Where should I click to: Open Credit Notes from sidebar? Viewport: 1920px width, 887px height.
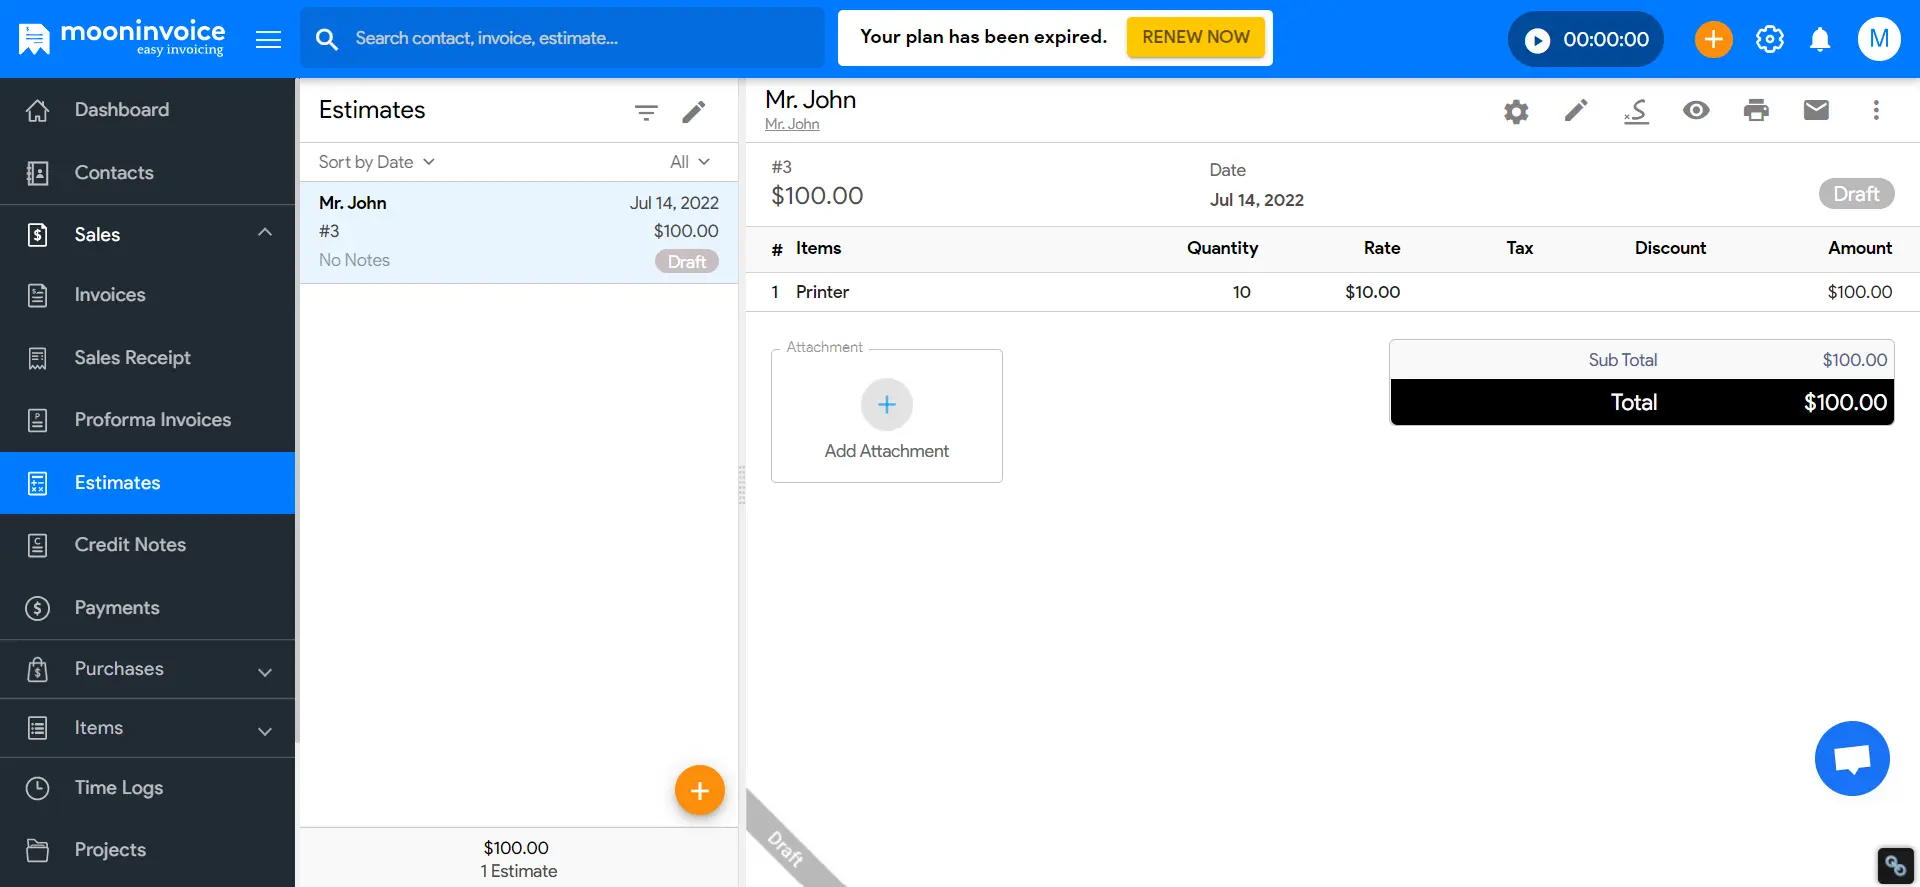pyautogui.click(x=148, y=545)
